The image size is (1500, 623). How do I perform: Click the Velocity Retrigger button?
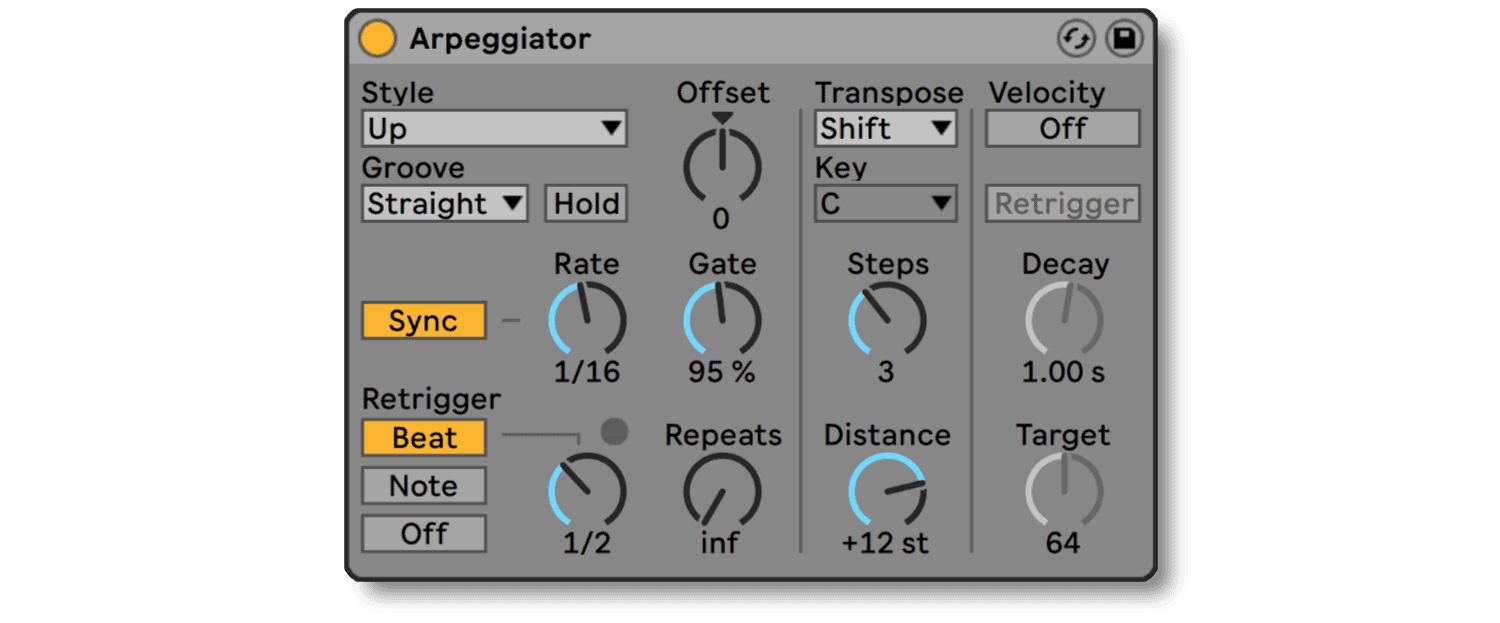tap(1064, 204)
